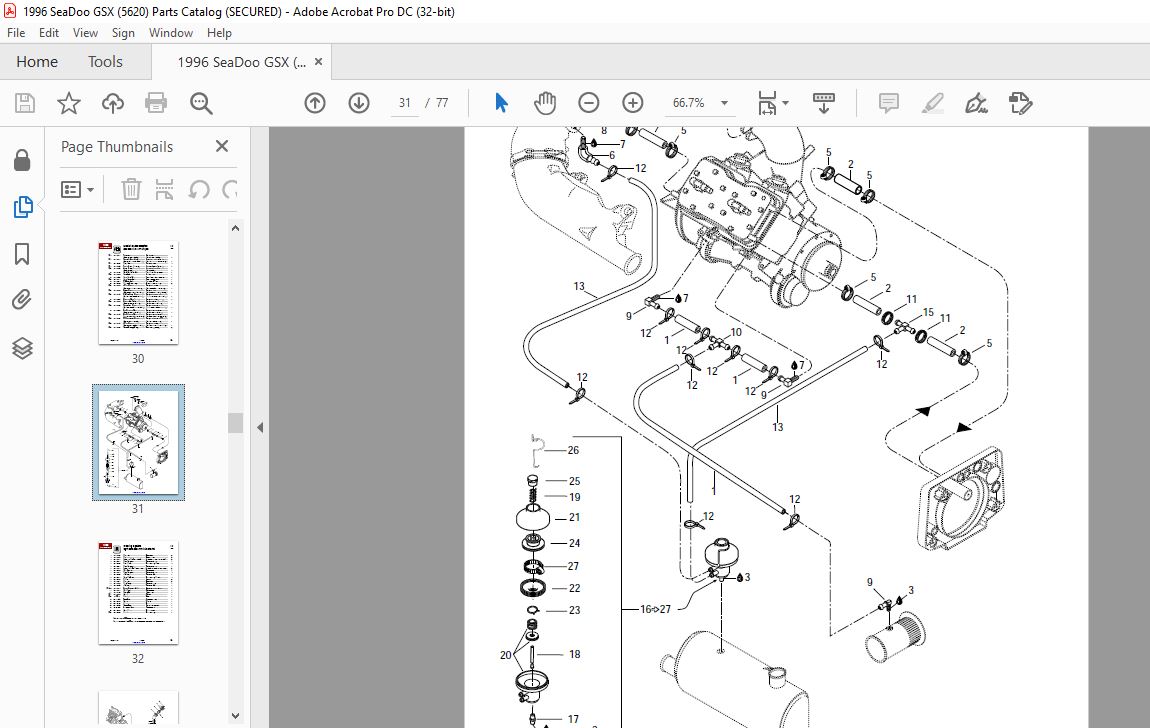Close the Page Thumbnails panel
This screenshot has height=728, width=1150.
(221, 147)
